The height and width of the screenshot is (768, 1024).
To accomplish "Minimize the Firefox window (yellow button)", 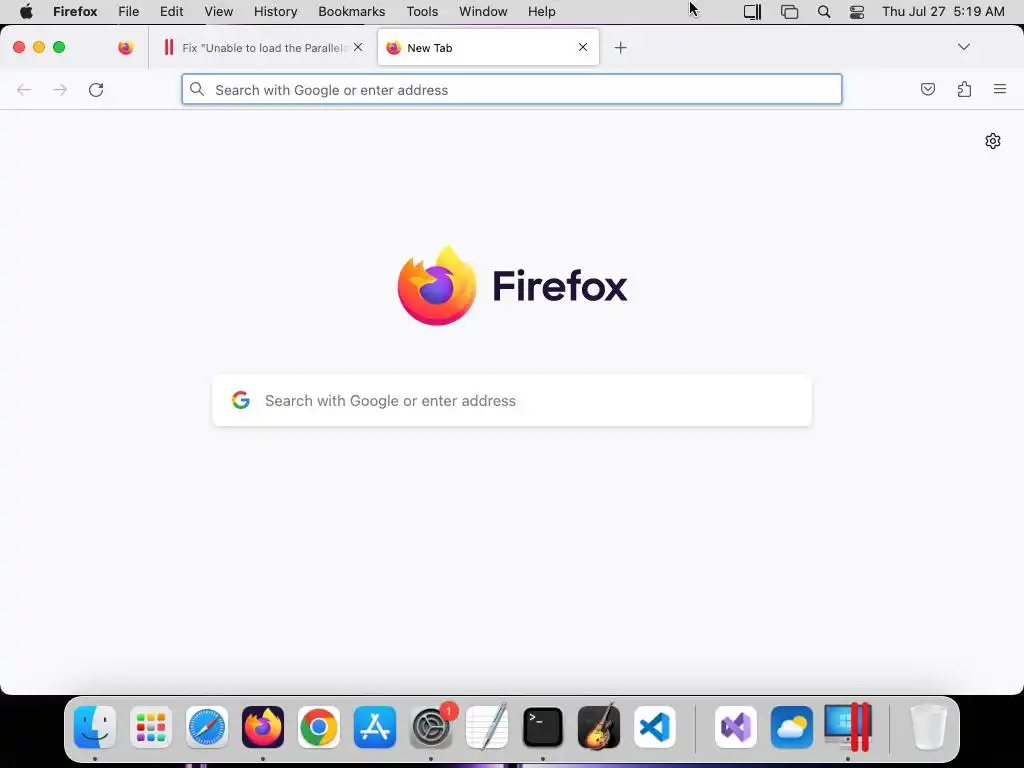I will [x=39, y=47].
